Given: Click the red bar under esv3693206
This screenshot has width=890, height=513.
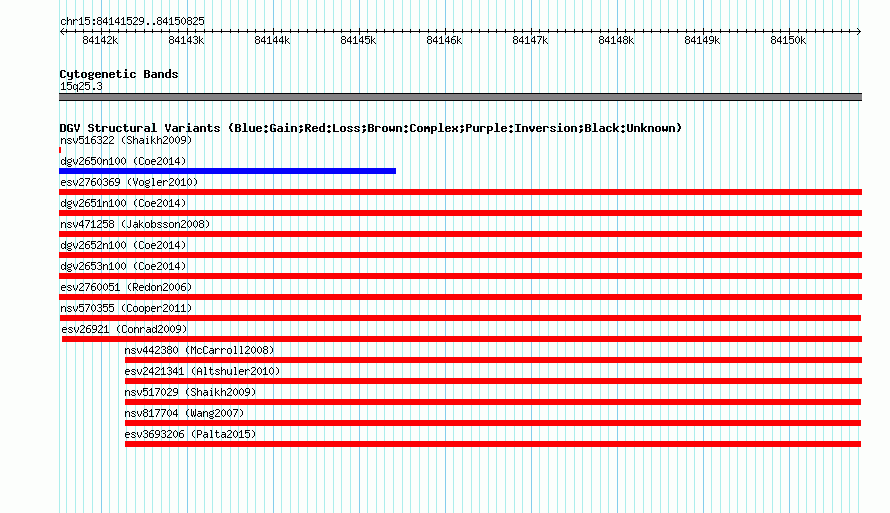Looking at the screenshot, I should (x=493, y=444).
